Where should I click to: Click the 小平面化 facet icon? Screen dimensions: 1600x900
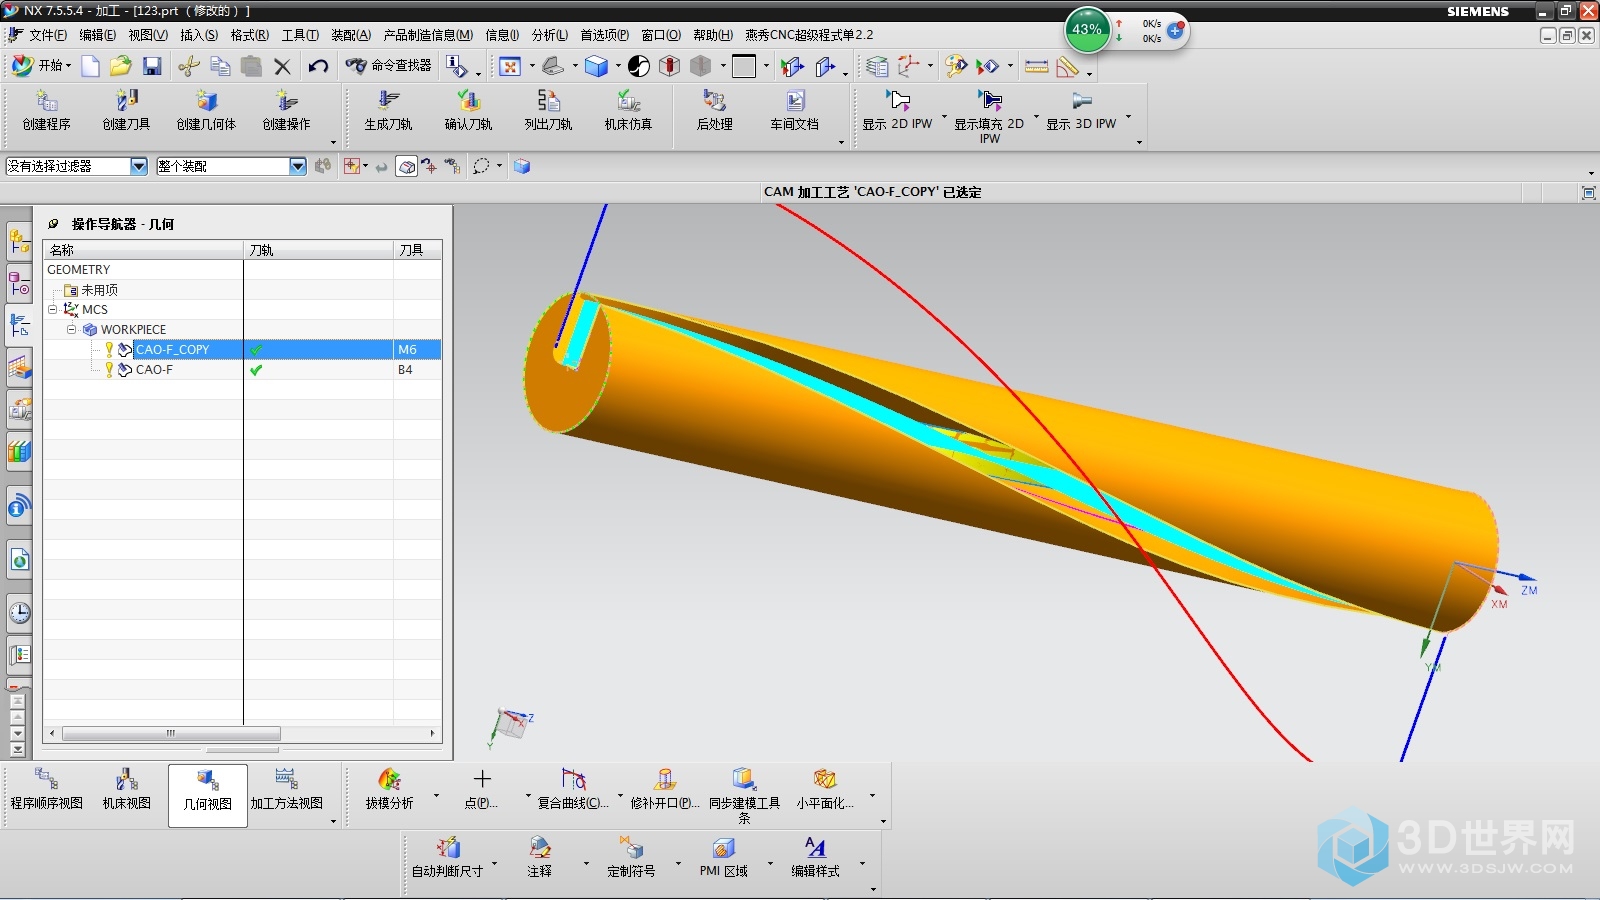pyautogui.click(x=824, y=779)
